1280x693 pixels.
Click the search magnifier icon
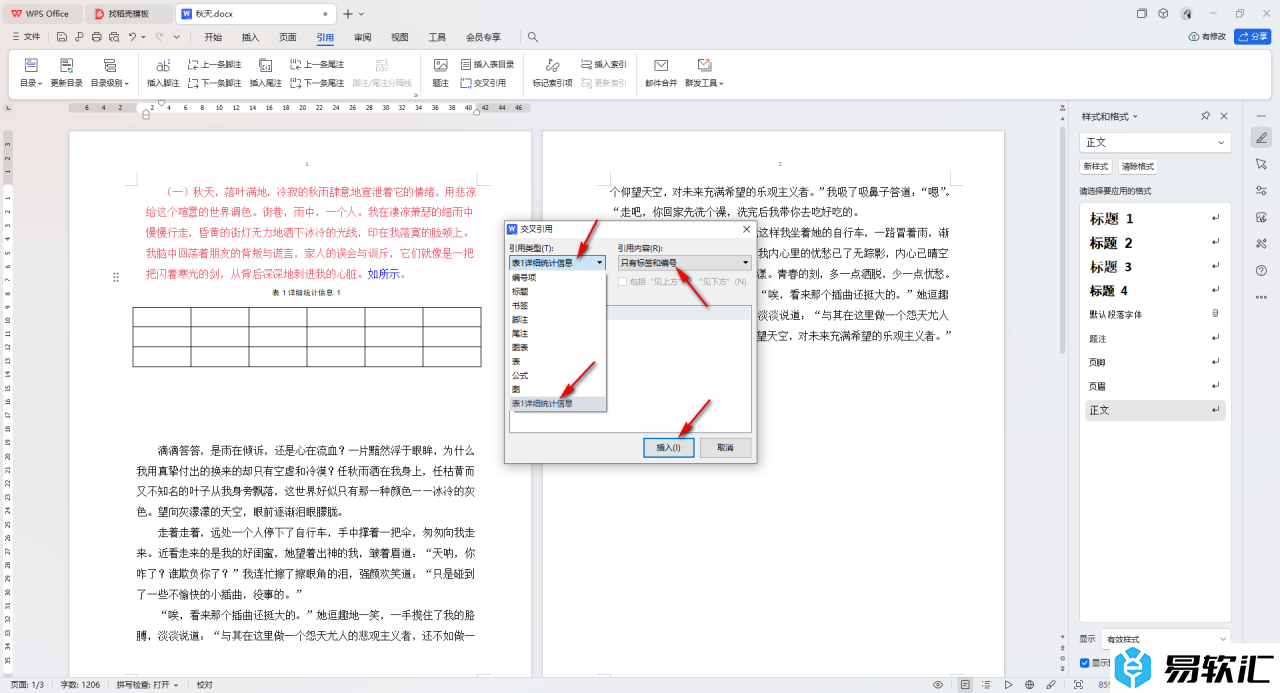533,37
